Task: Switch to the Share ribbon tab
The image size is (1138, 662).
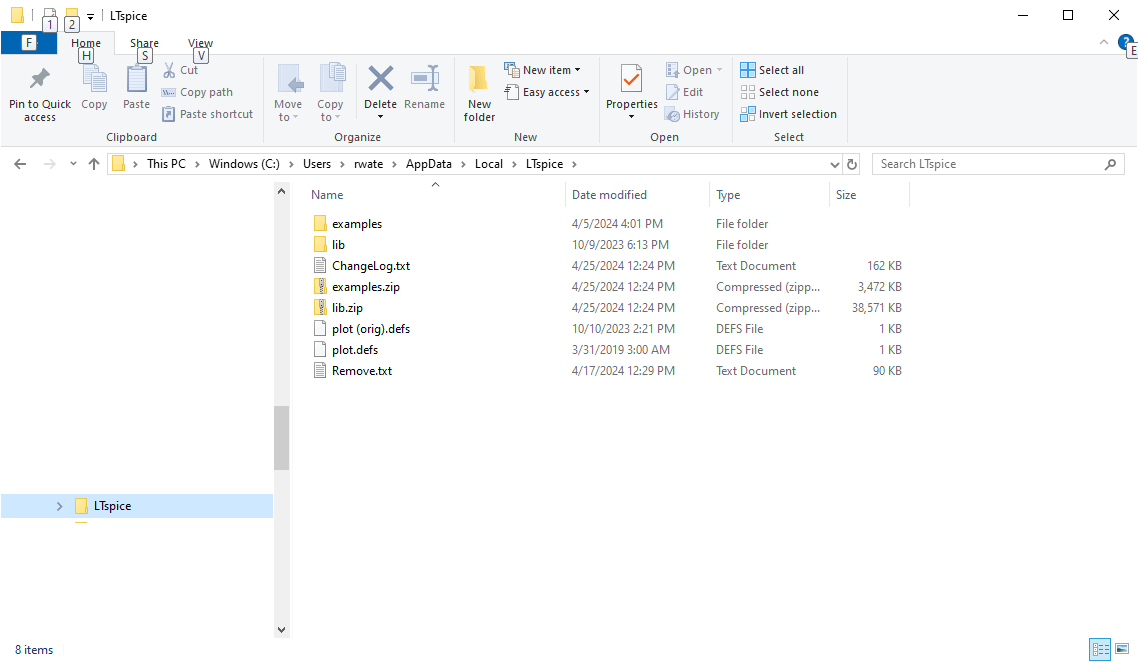Action: click(x=144, y=43)
